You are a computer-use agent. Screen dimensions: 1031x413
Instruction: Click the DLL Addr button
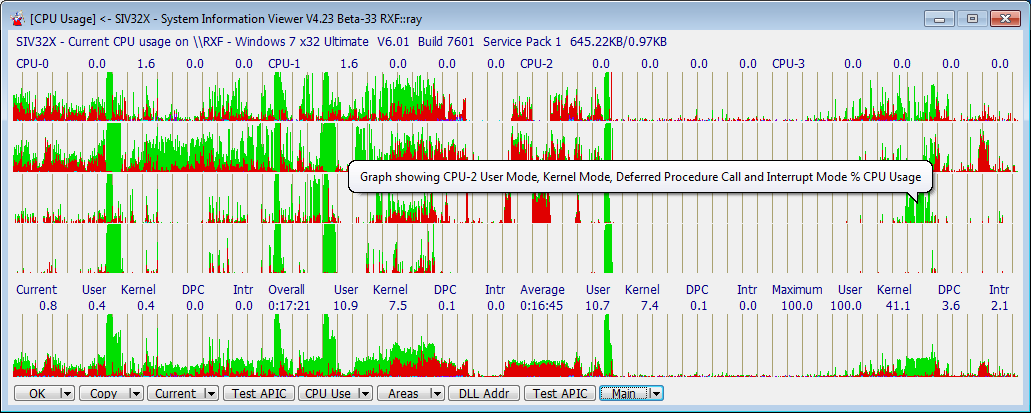pos(484,394)
